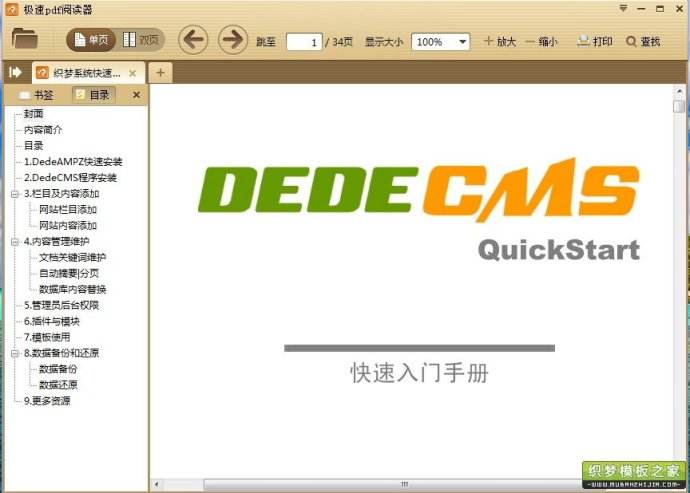Zoom out with the 缩小 button
The height and width of the screenshot is (493, 690).
tap(542, 41)
